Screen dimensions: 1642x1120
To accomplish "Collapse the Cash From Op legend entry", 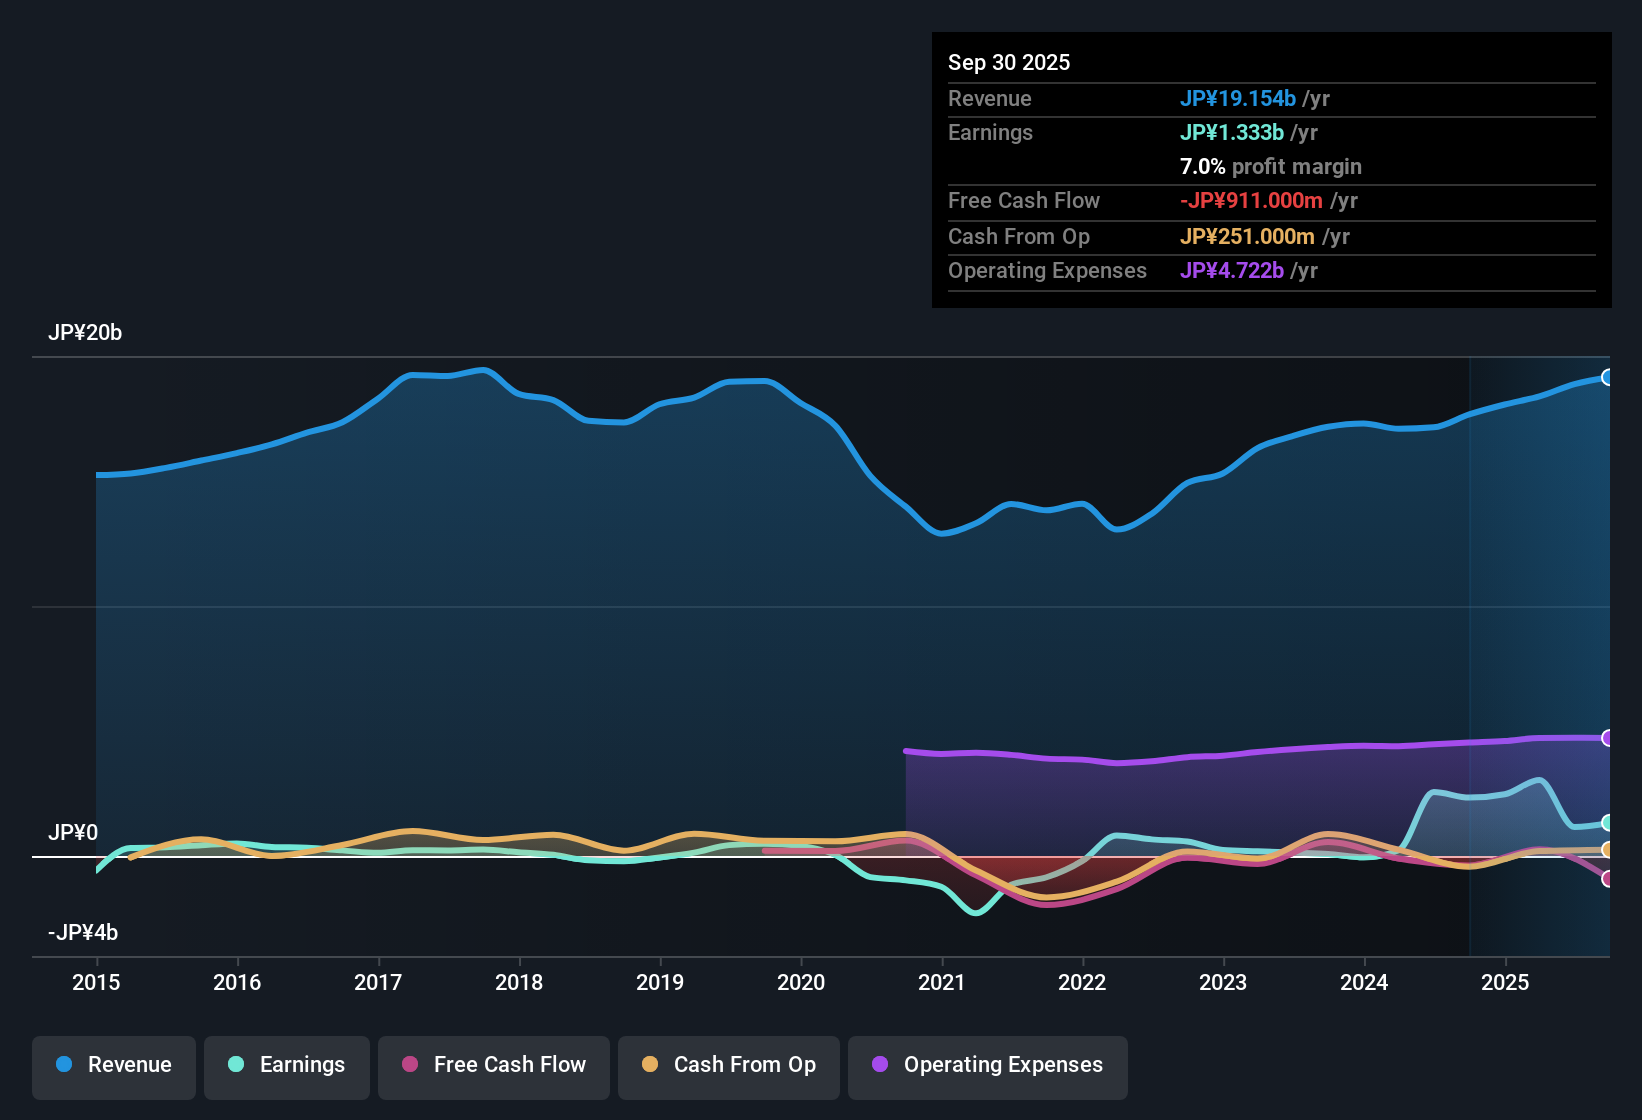I will [x=729, y=1066].
